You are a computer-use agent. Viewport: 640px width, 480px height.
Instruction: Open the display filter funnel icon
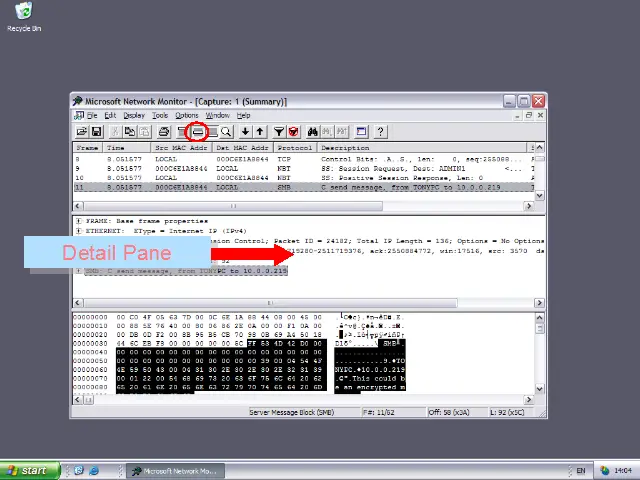click(279, 131)
